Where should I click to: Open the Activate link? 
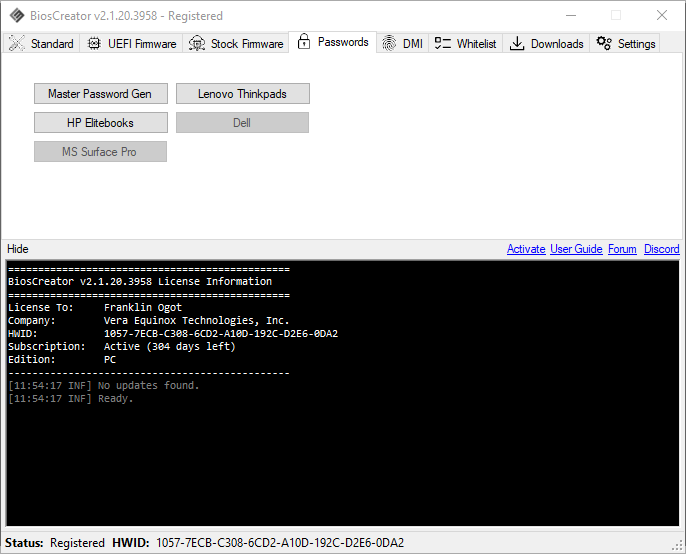point(526,249)
